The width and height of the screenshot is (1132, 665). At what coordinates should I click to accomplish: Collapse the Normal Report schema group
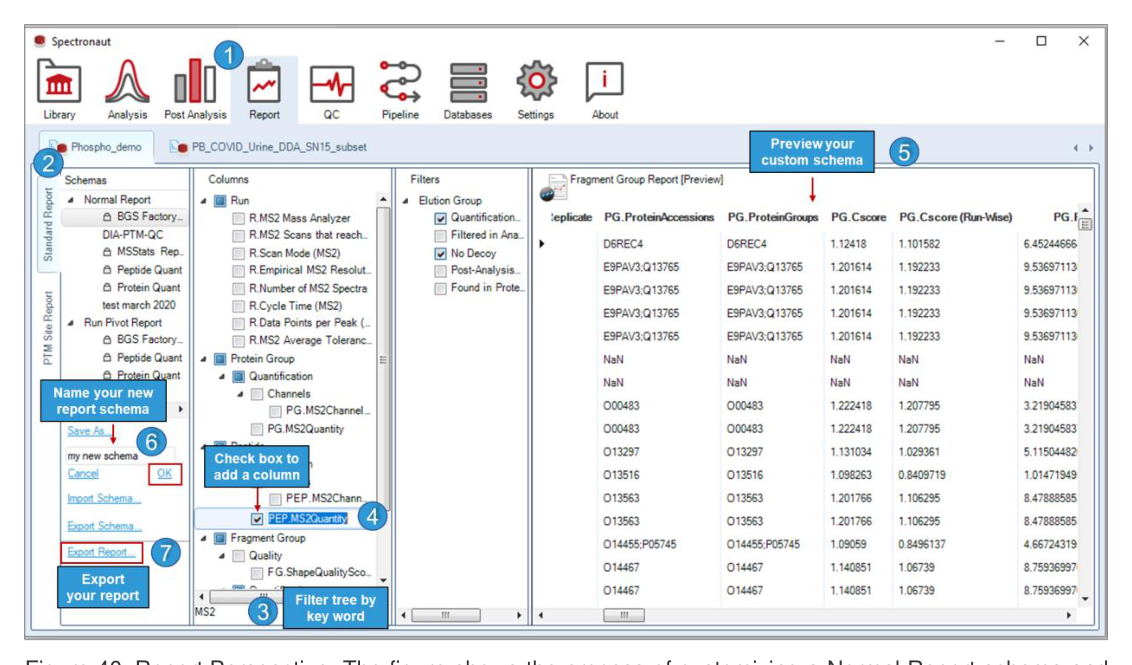pos(71,200)
